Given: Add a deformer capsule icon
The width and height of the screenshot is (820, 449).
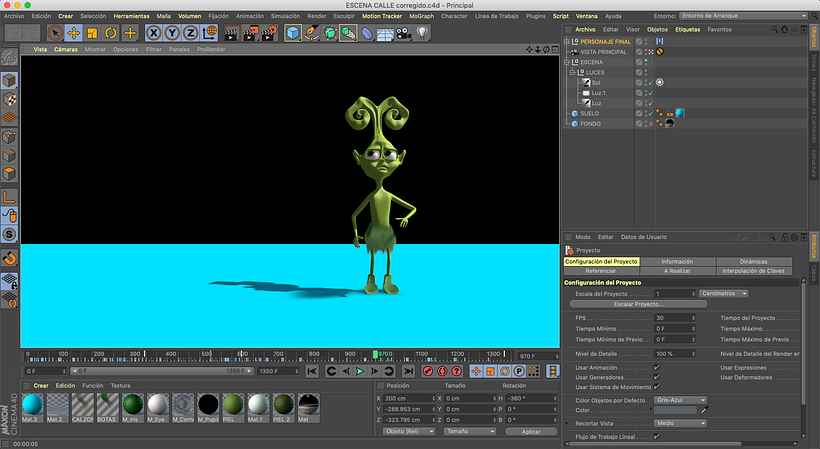Looking at the screenshot, I should [x=367, y=33].
